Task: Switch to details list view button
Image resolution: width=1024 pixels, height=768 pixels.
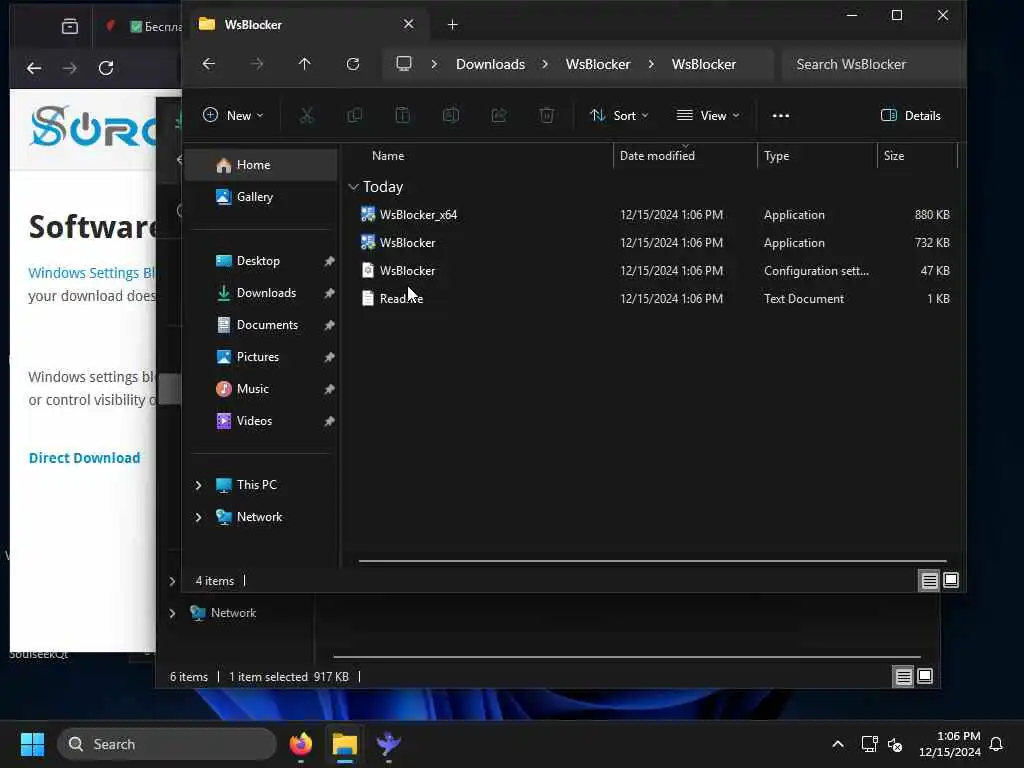Action: [929, 580]
